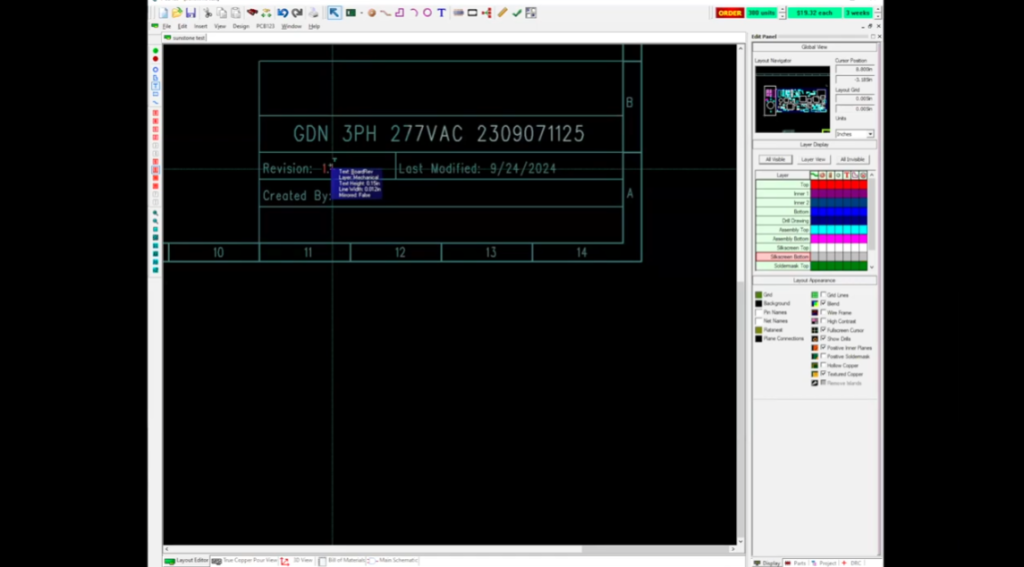Open the File menu
The height and width of the screenshot is (567, 1024).
click(167, 26)
